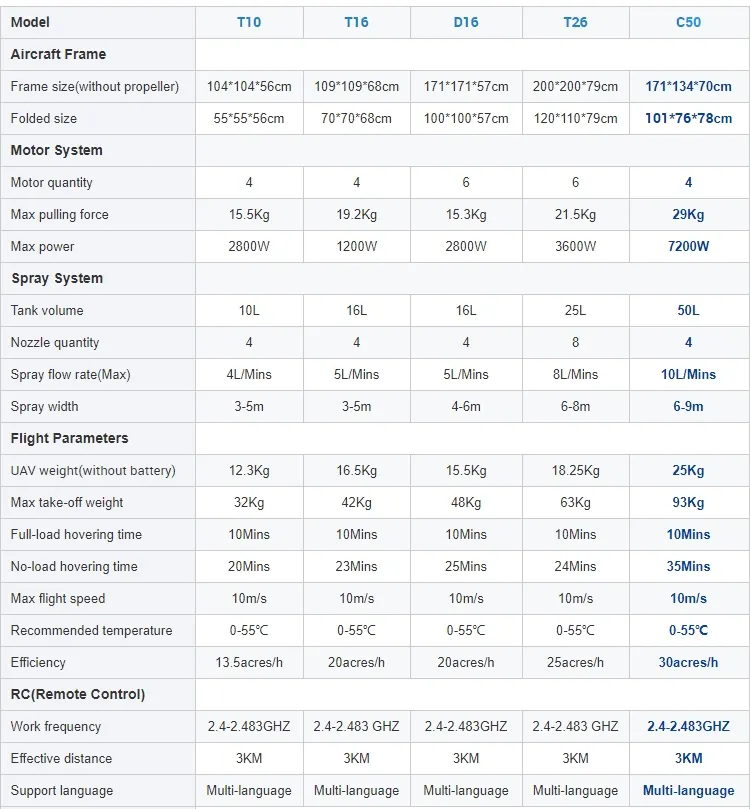Click the T16 model column header
The height and width of the screenshot is (809, 750).
click(356, 22)
